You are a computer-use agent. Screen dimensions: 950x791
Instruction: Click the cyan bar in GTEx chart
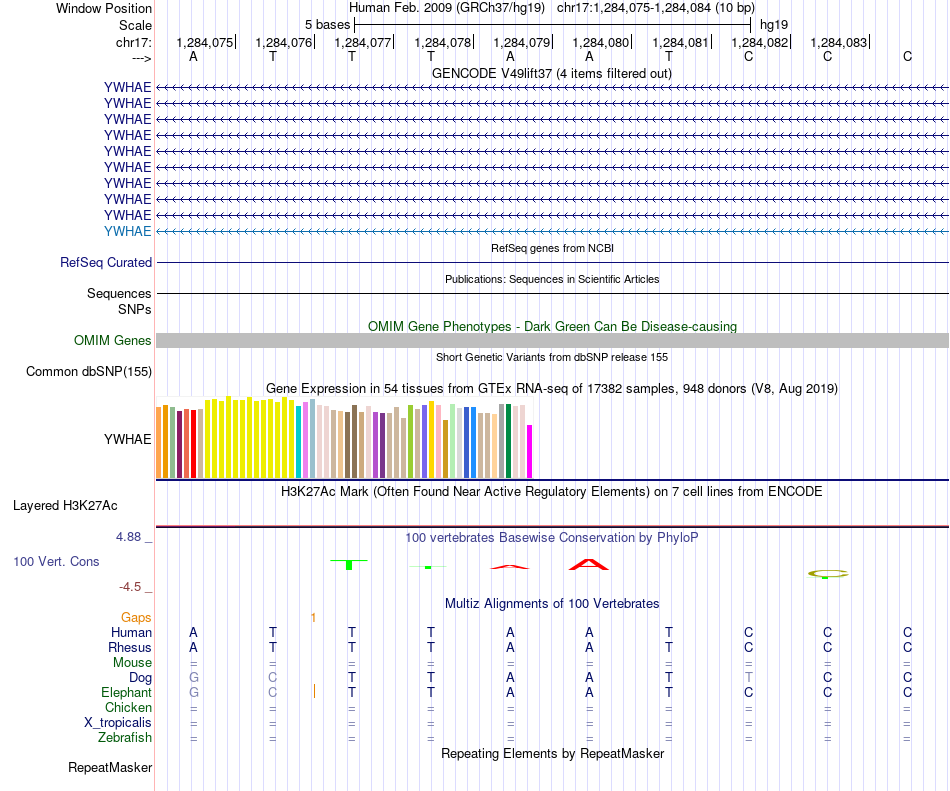coord(299,442)
